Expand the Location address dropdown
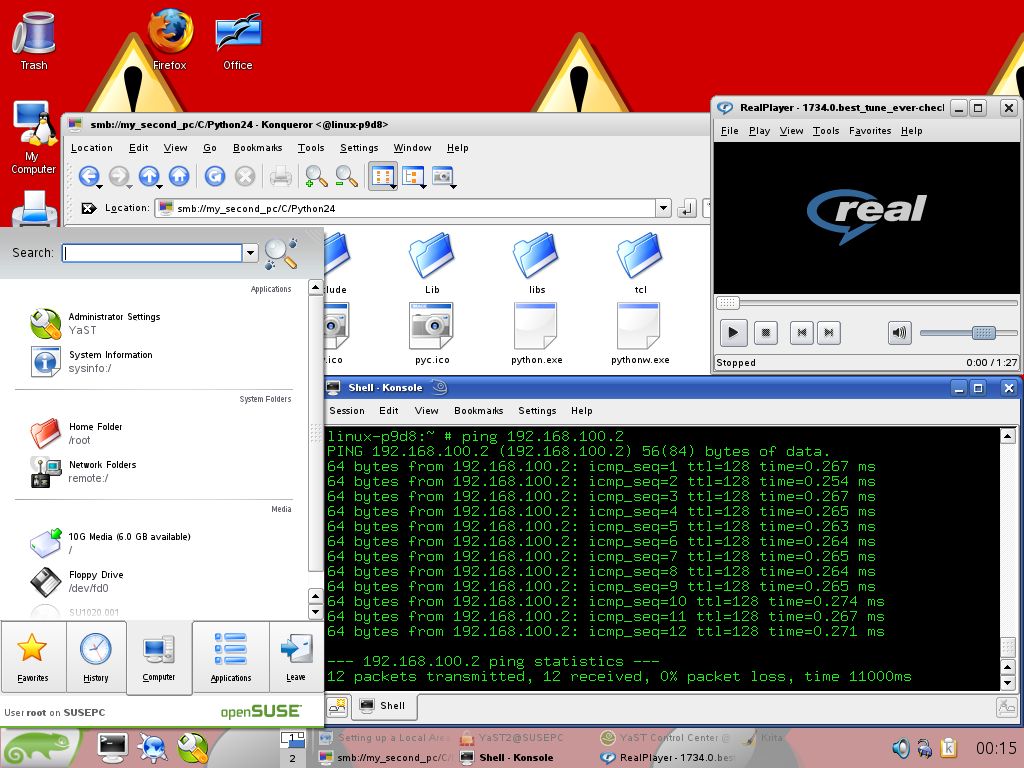Image resolution: width=1024 pixels, height=768 pixels. 663,208
